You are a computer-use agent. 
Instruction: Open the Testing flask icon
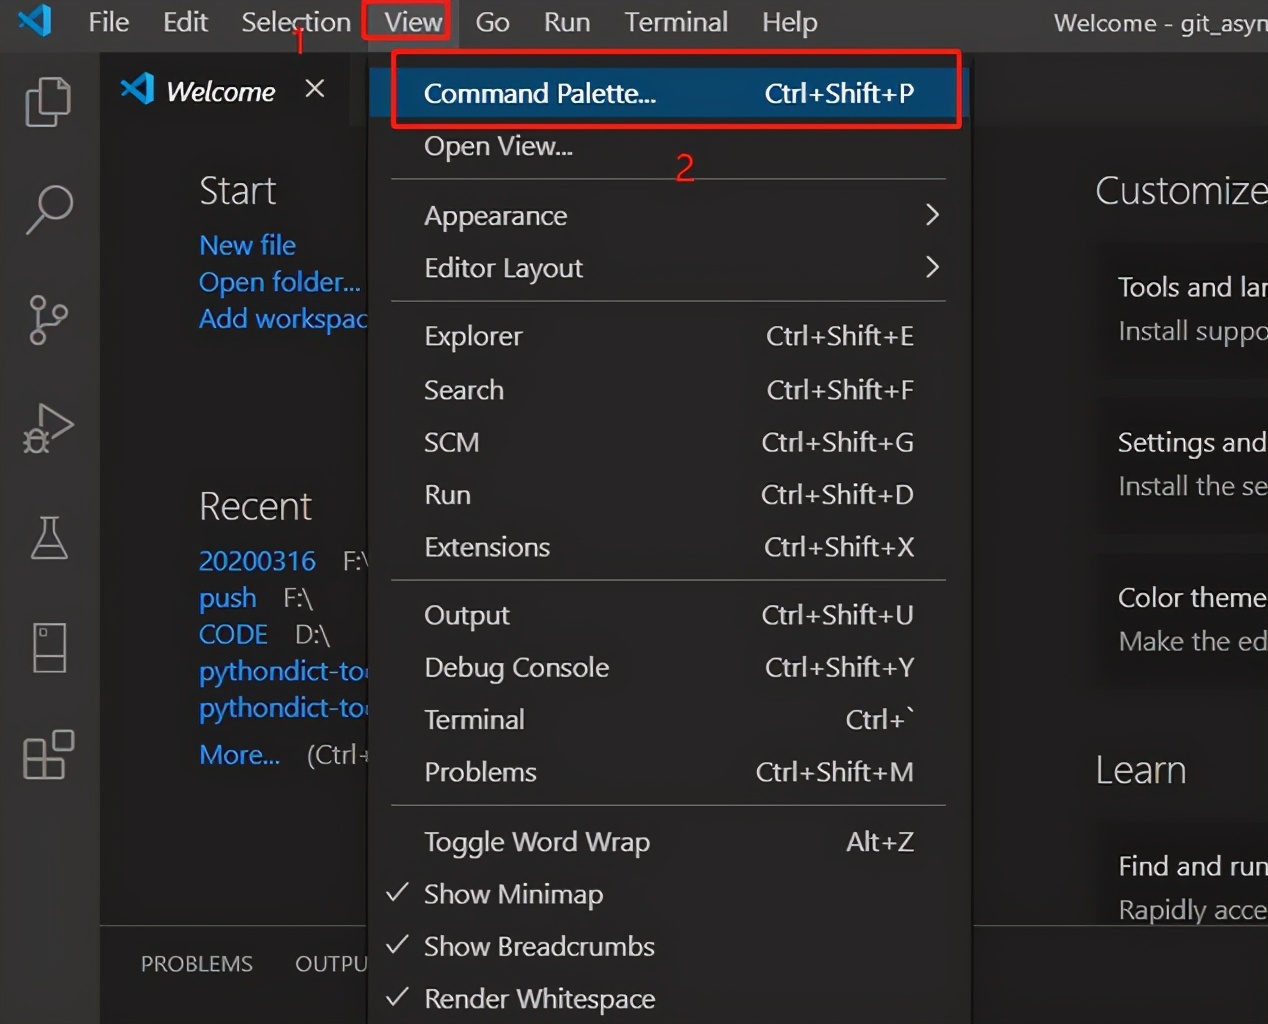[x=47, y=539]
